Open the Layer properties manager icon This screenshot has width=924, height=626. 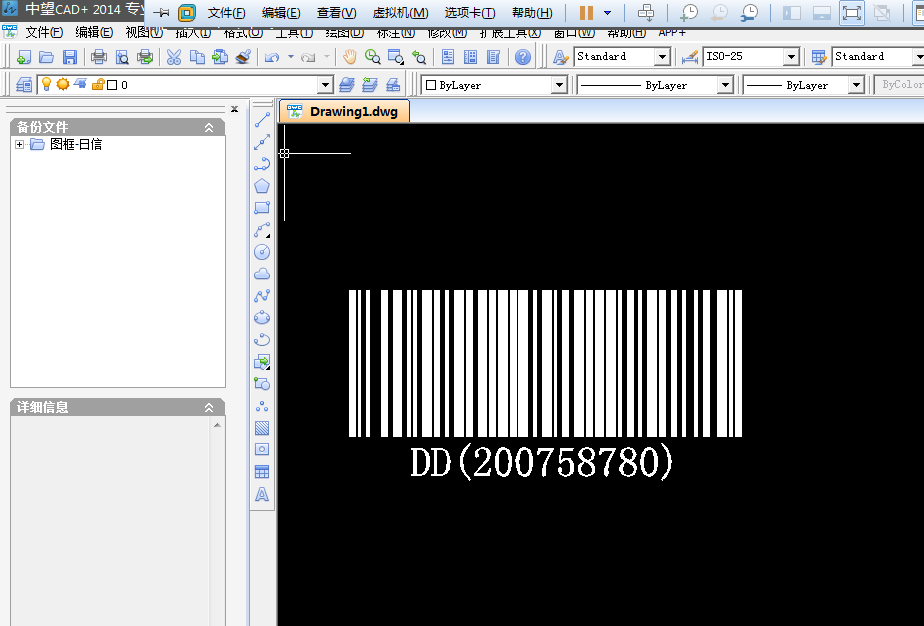(x=24, y=85)
